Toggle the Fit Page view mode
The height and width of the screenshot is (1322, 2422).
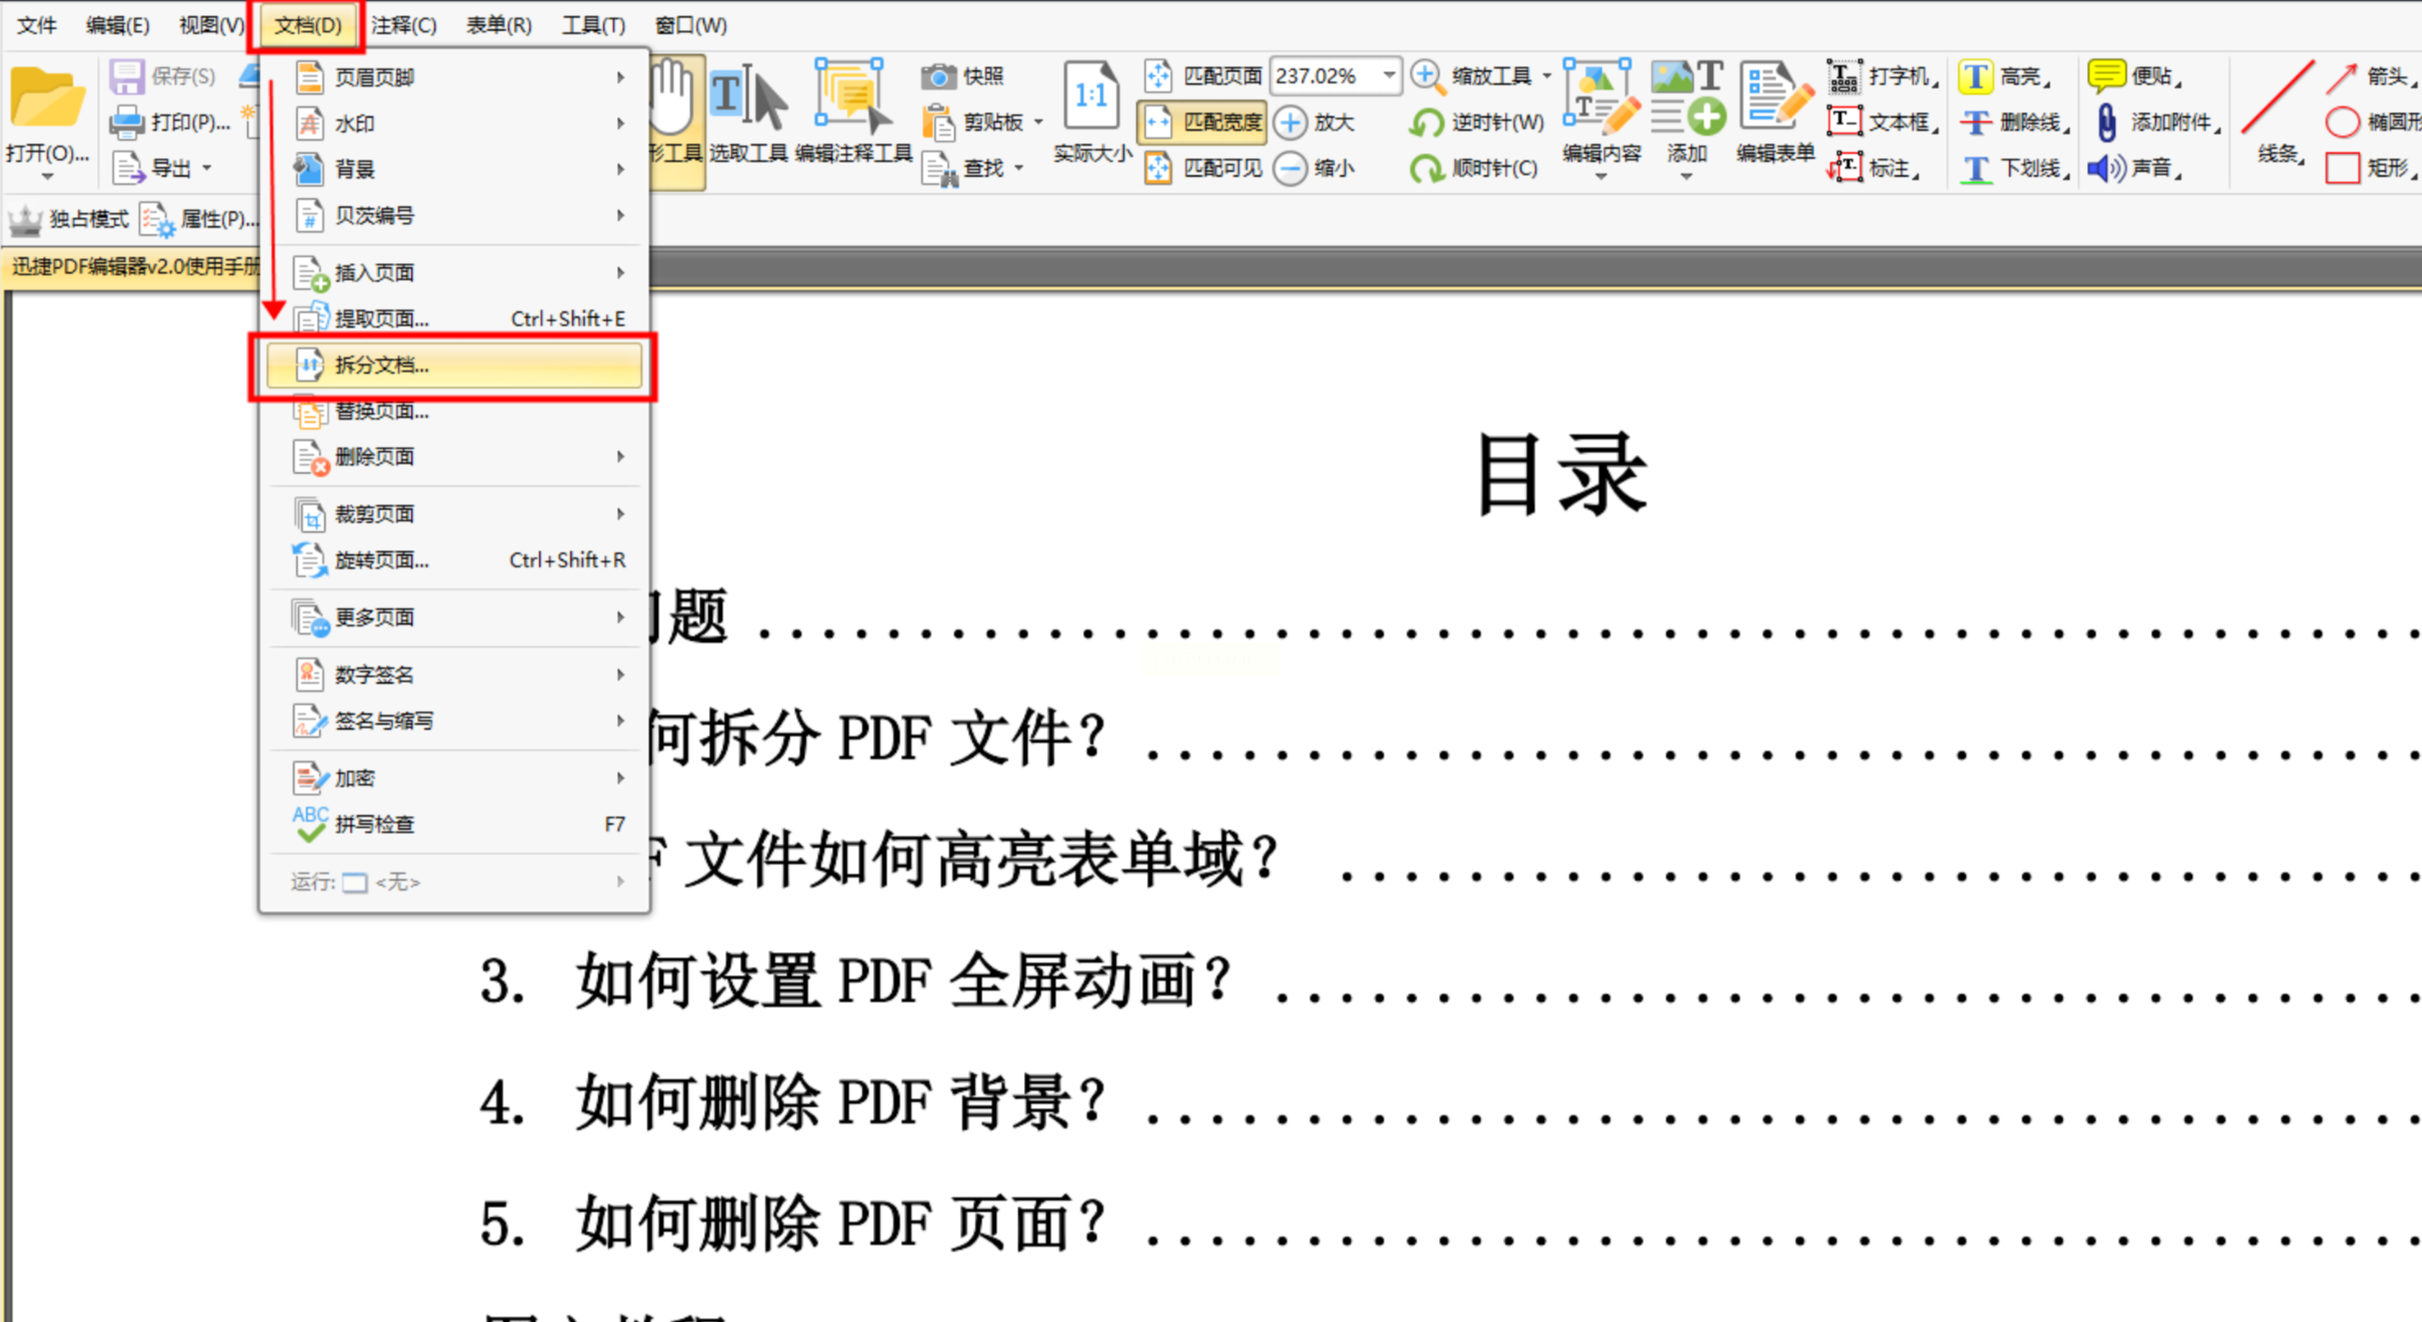[1202, 76]
